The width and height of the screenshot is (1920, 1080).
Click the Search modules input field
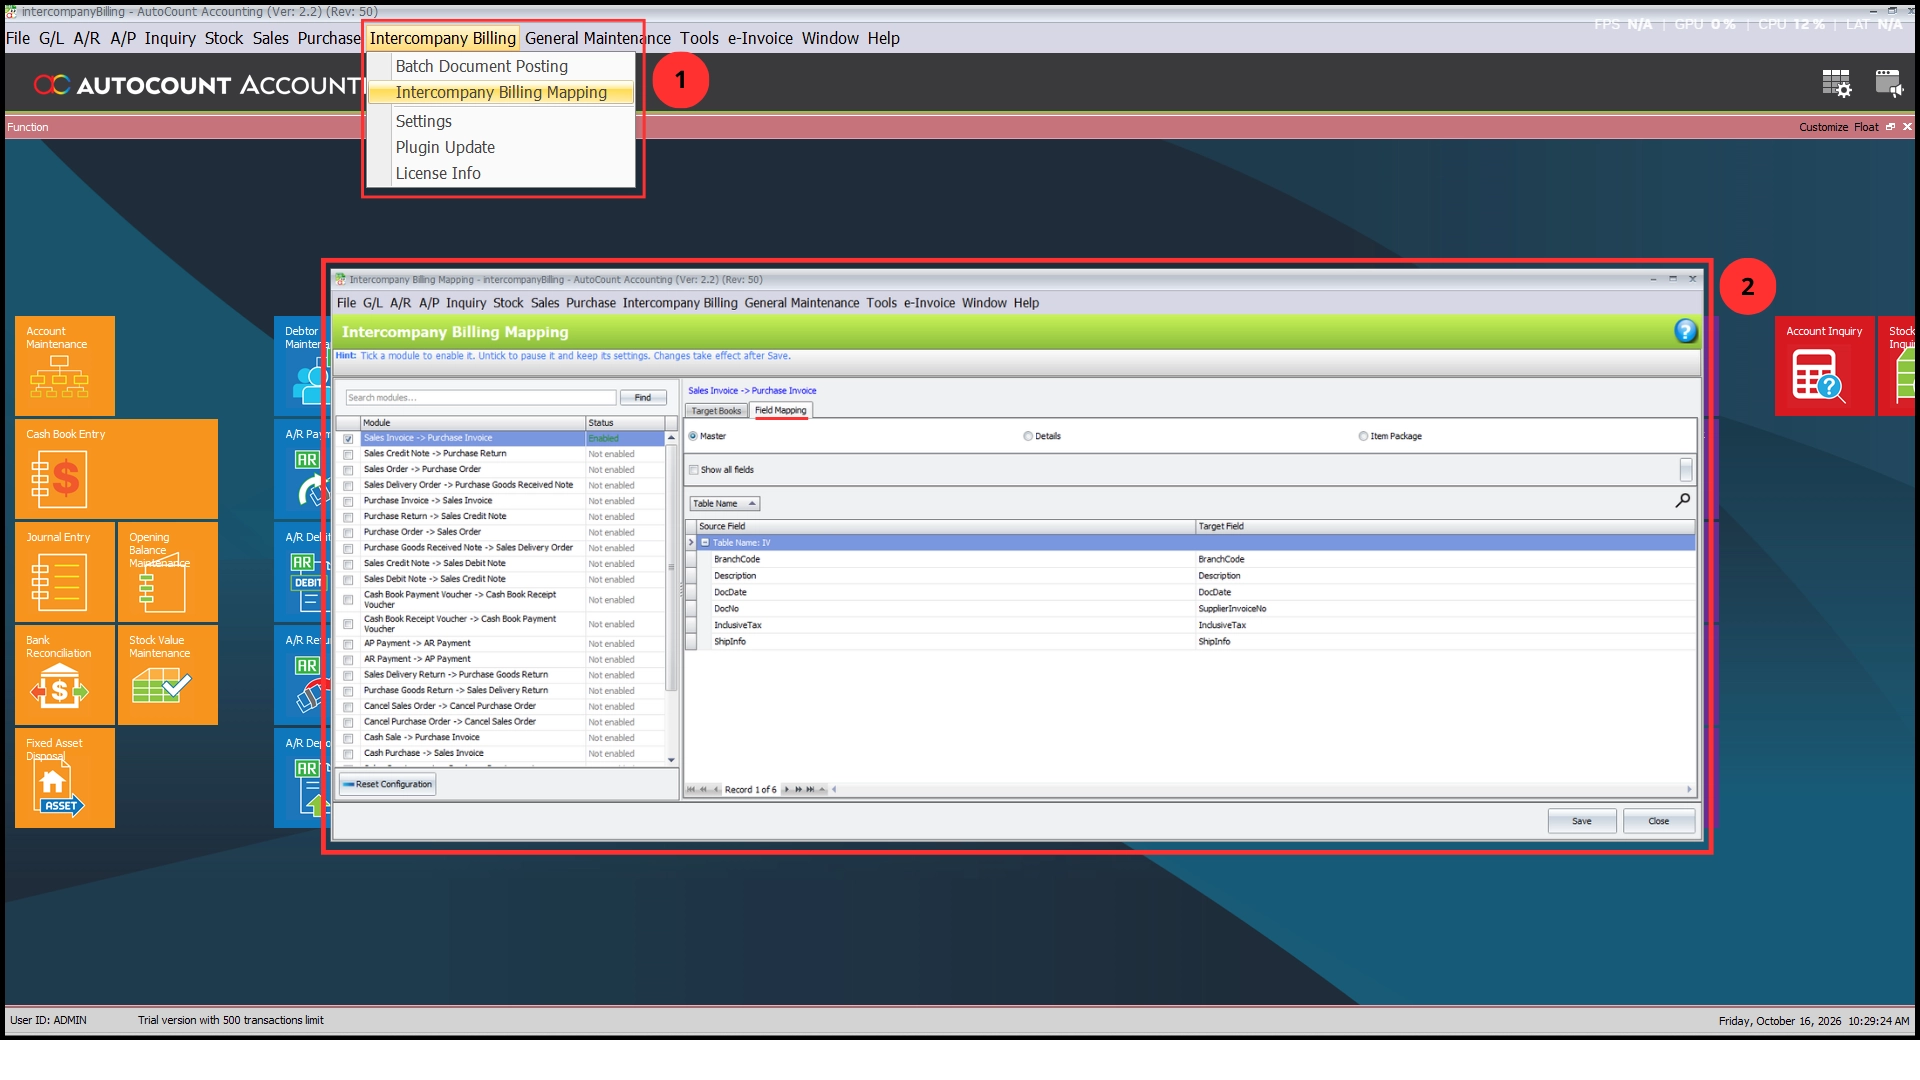(480, 398)
